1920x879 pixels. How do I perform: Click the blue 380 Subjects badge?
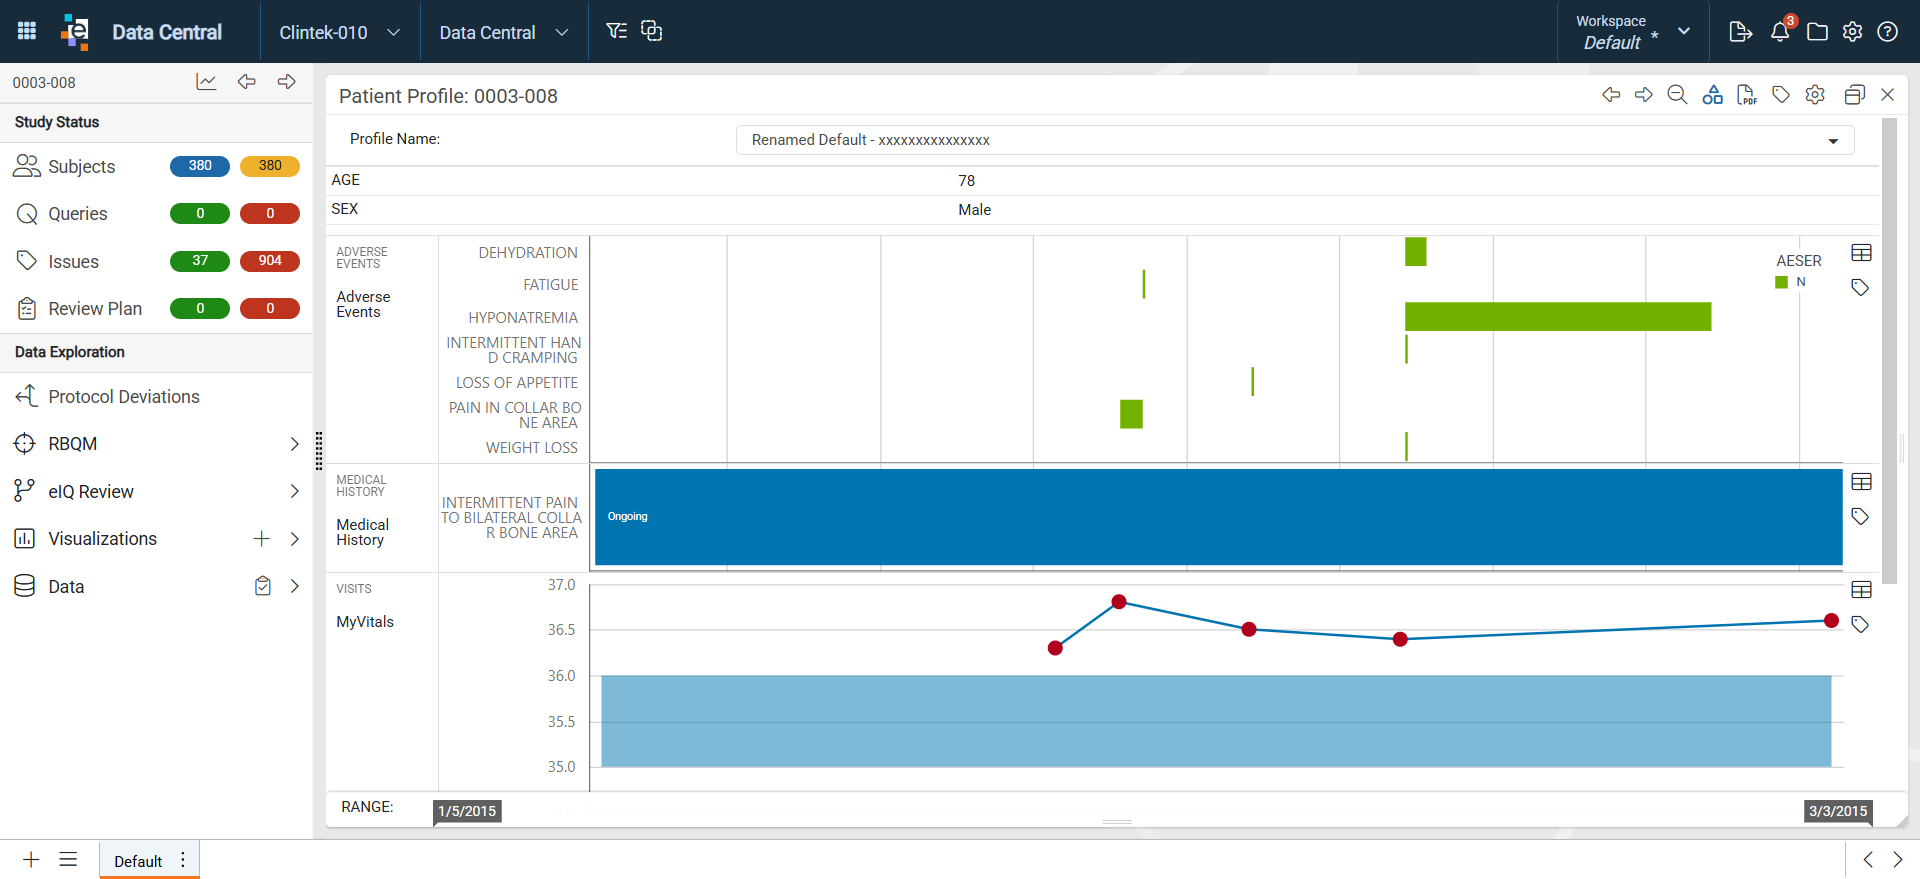pos(200,166)
